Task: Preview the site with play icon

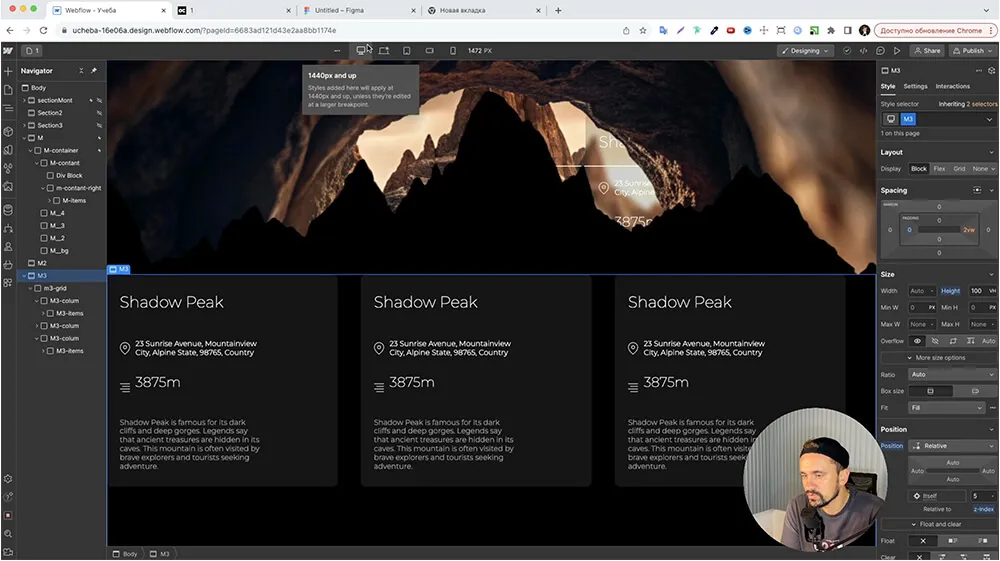Action: 897,50
